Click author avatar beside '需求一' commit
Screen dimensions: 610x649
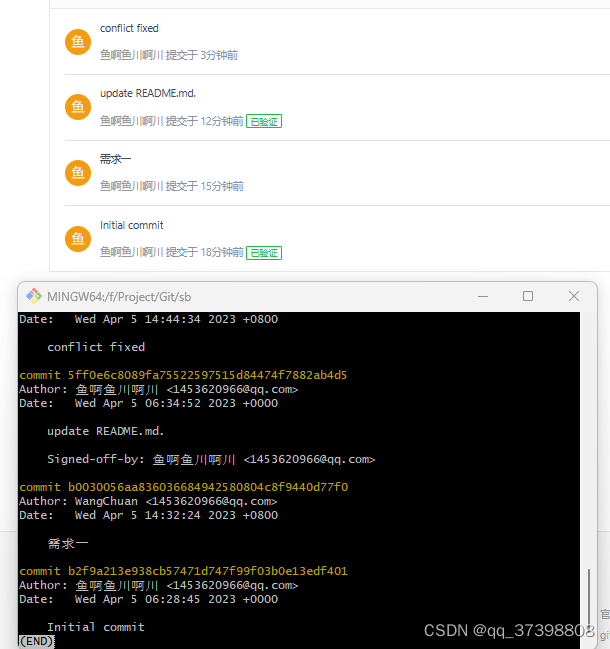pos(78,173)
